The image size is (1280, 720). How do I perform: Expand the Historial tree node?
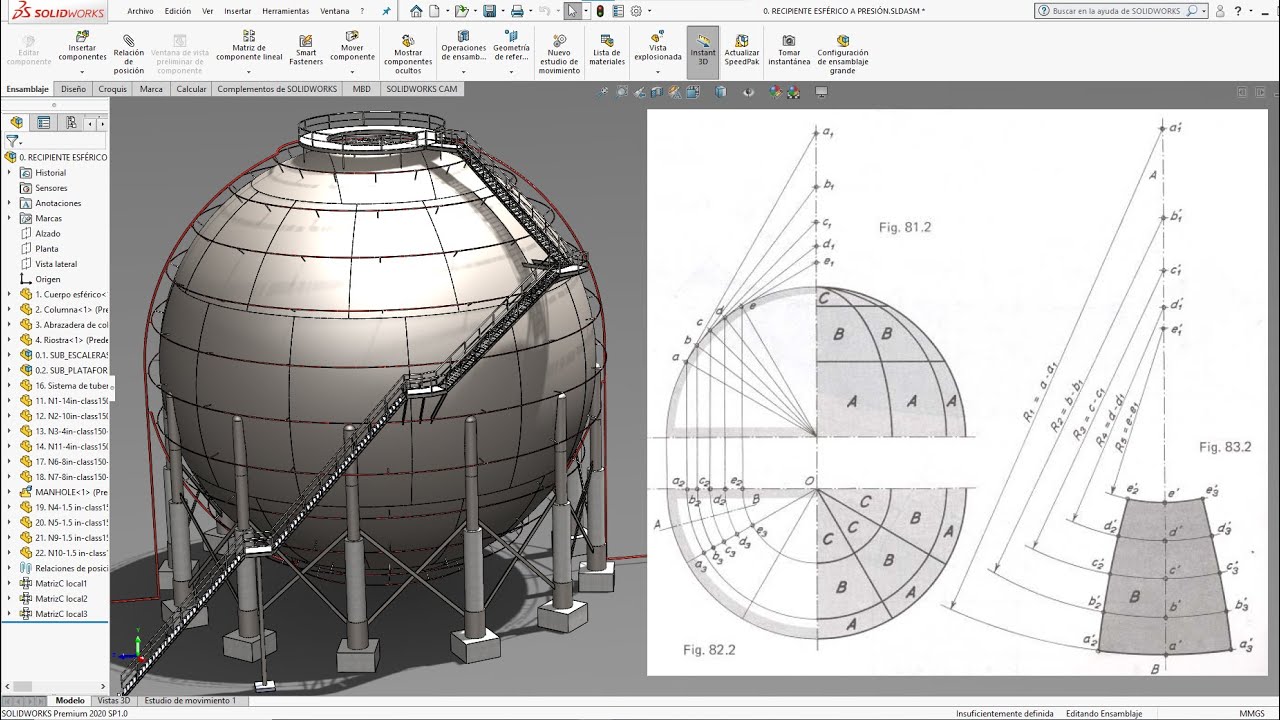tap(10, 173)
